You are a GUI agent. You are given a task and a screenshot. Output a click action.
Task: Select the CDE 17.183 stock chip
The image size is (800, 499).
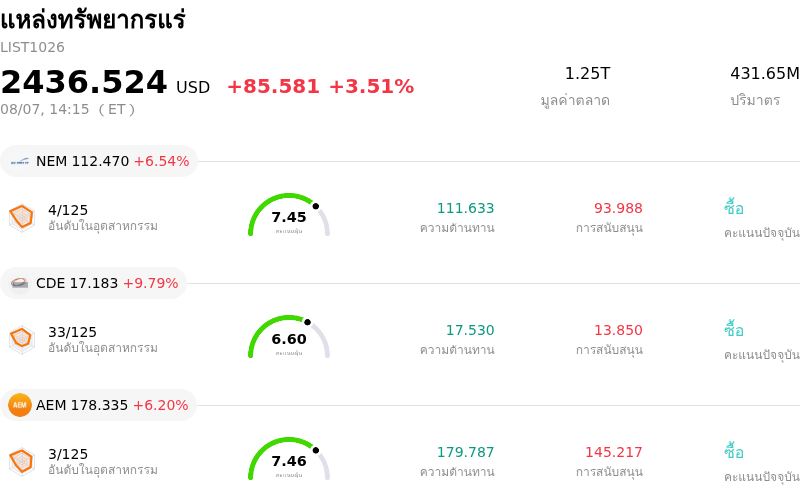pos(93,283)
